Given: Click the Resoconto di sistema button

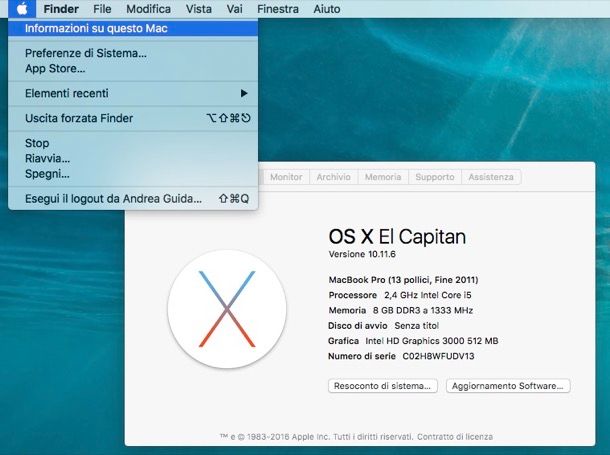Looking at the screenshot, I should 383,386.
